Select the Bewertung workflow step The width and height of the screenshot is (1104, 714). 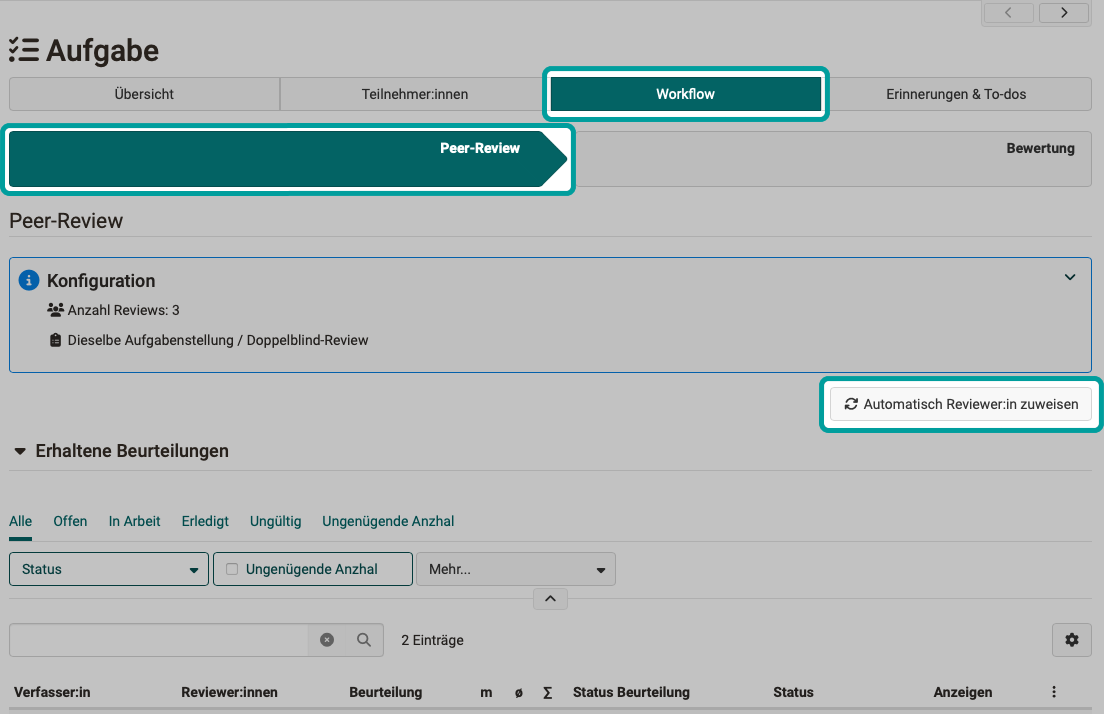point(1040,148)
